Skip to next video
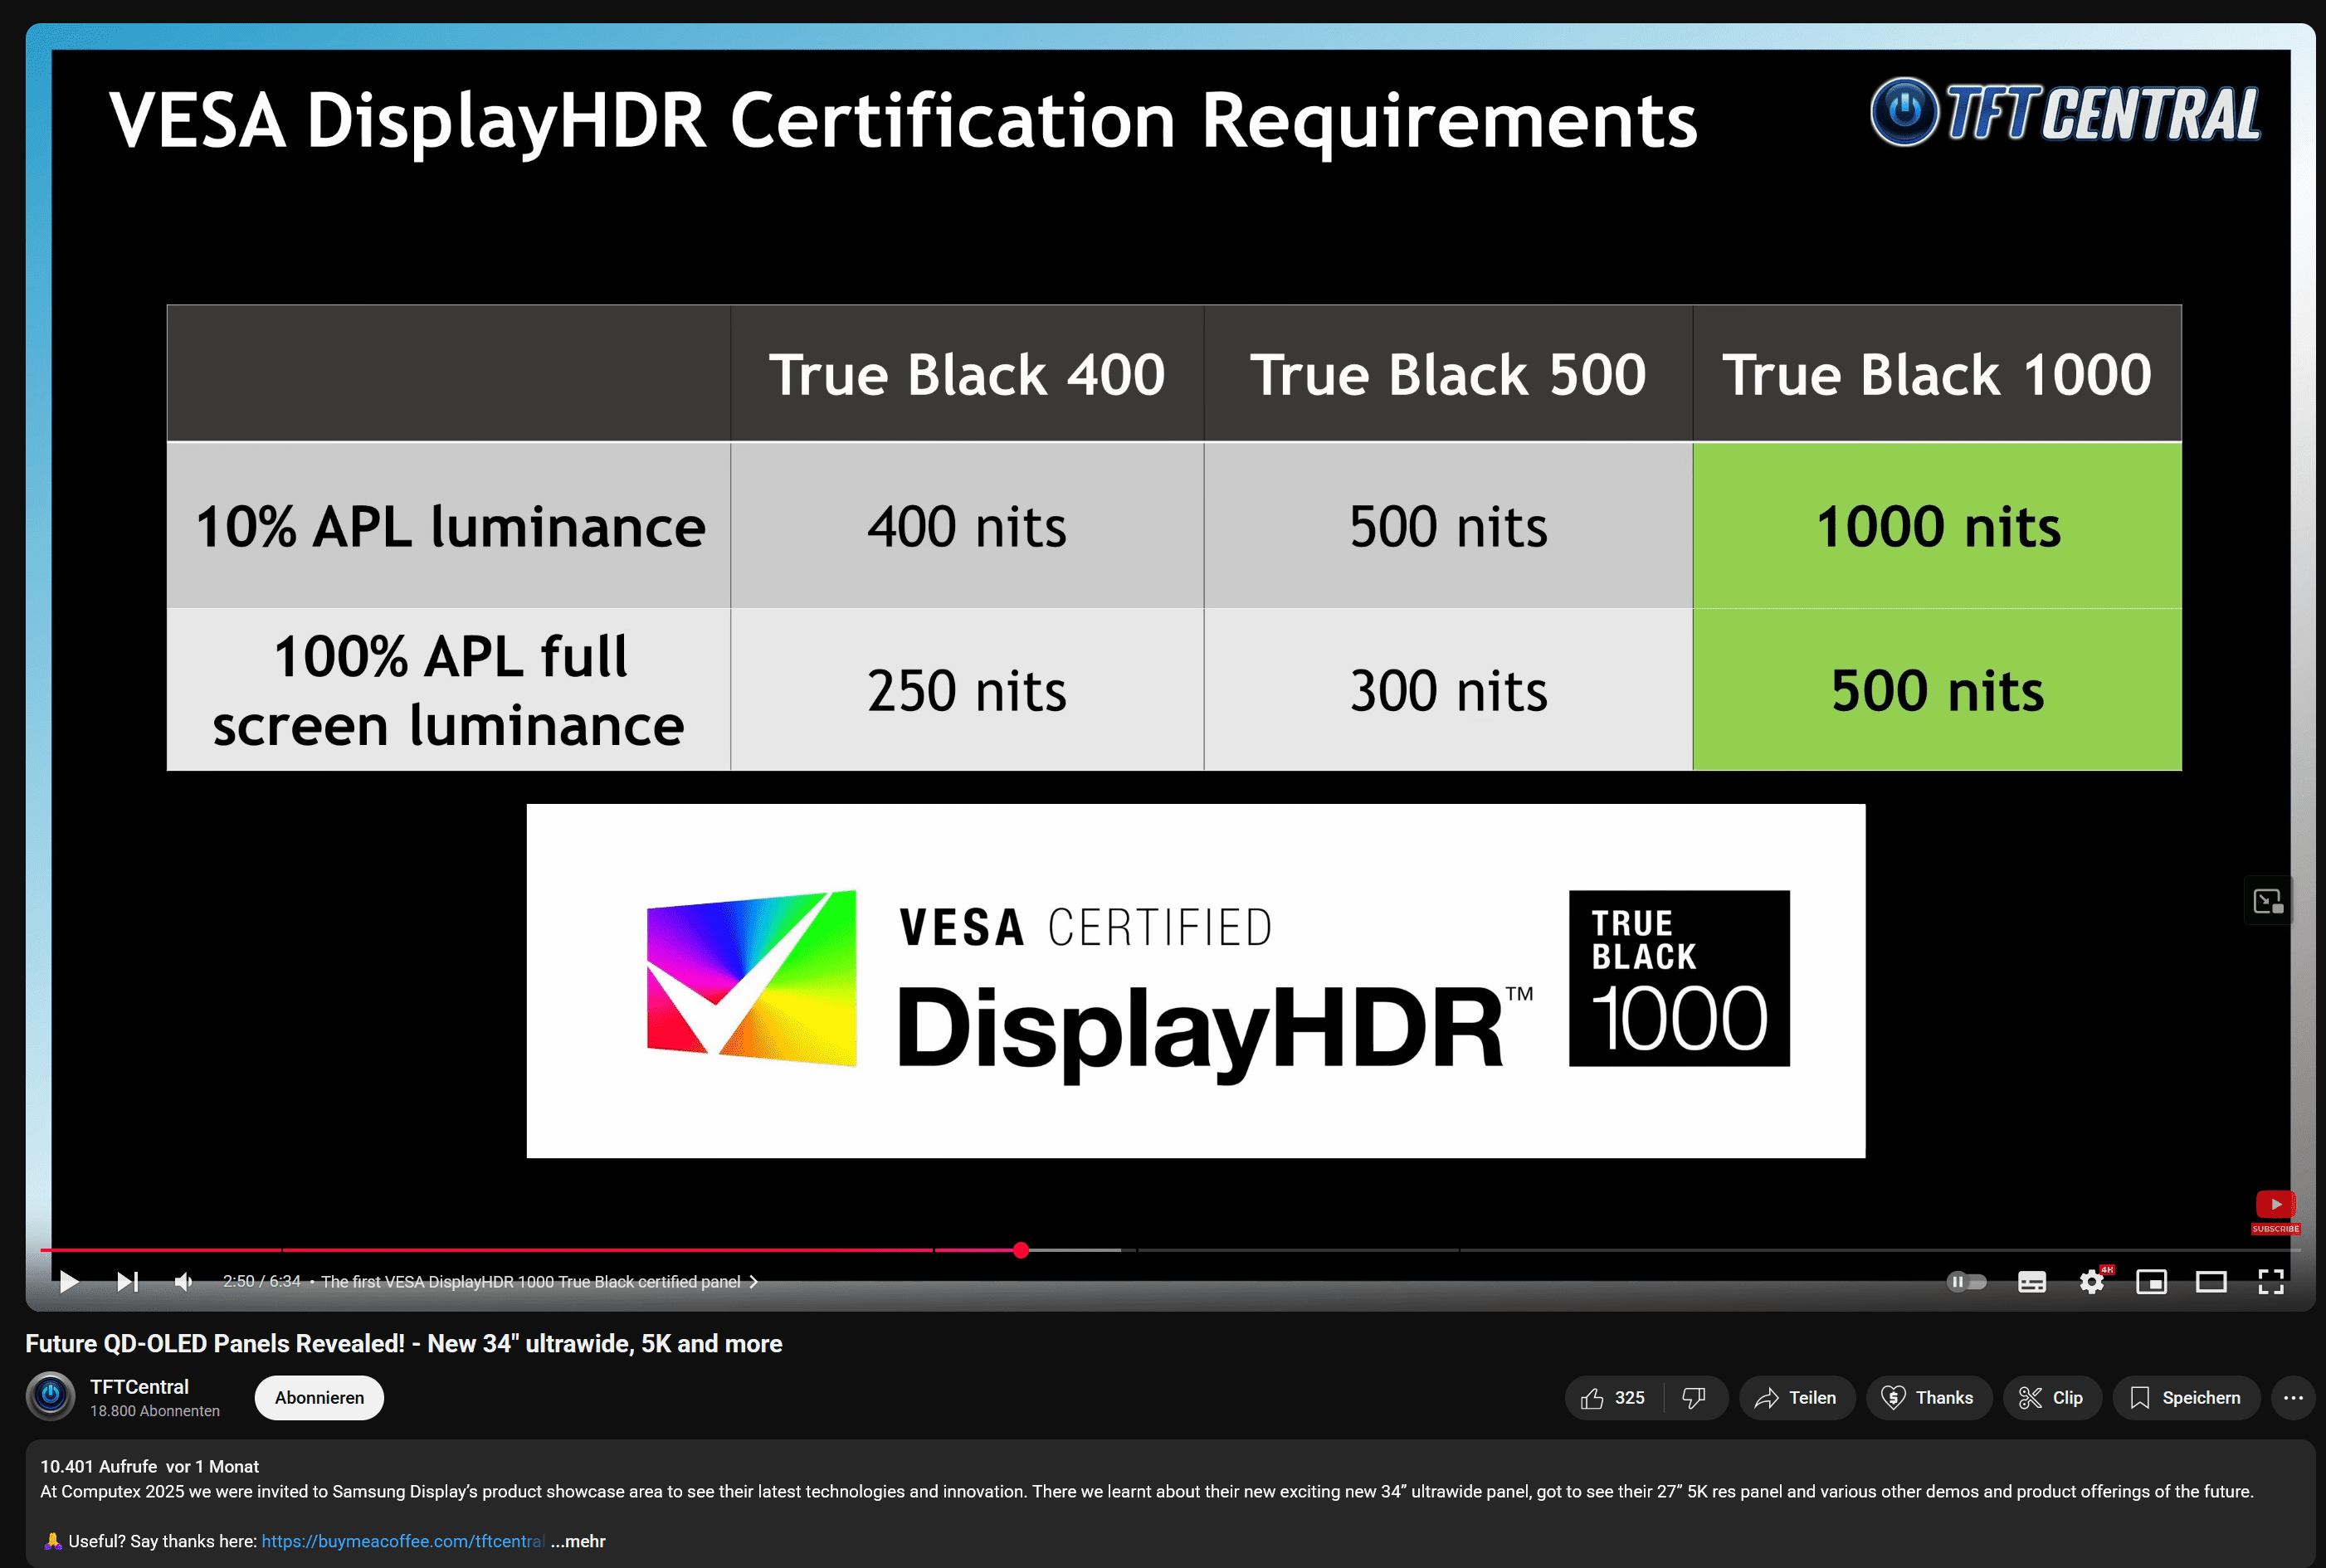The width and height of the screenshot is (2326, 1568). [127, 1281]
